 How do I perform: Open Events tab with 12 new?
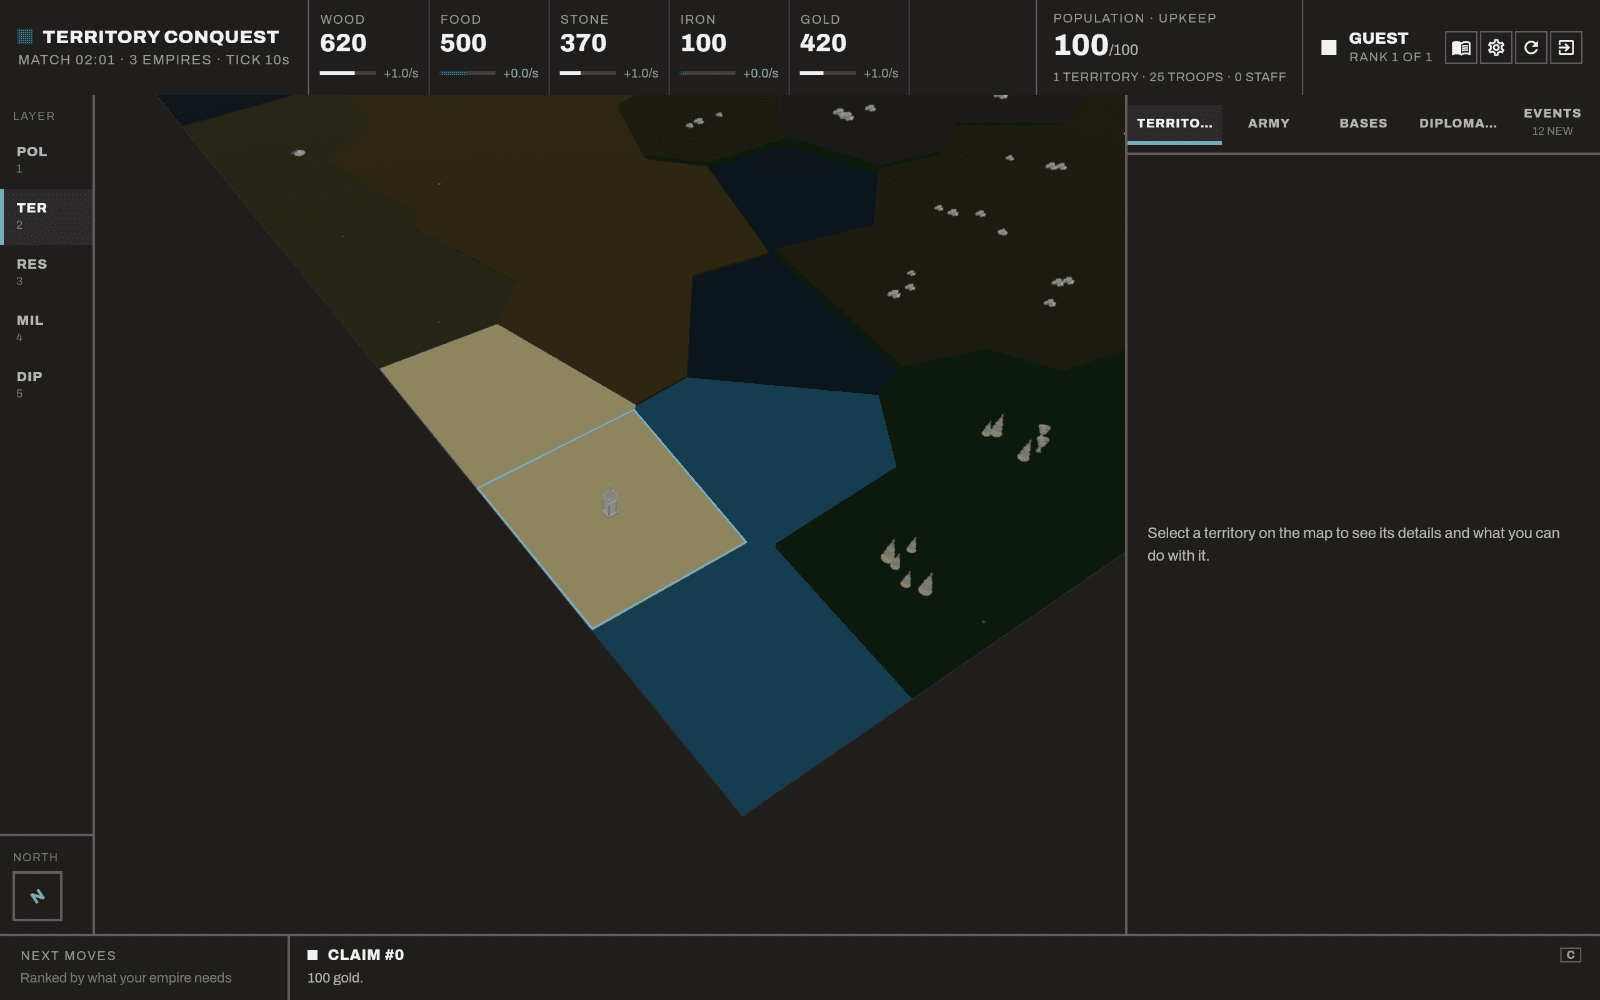[1552, 122]
